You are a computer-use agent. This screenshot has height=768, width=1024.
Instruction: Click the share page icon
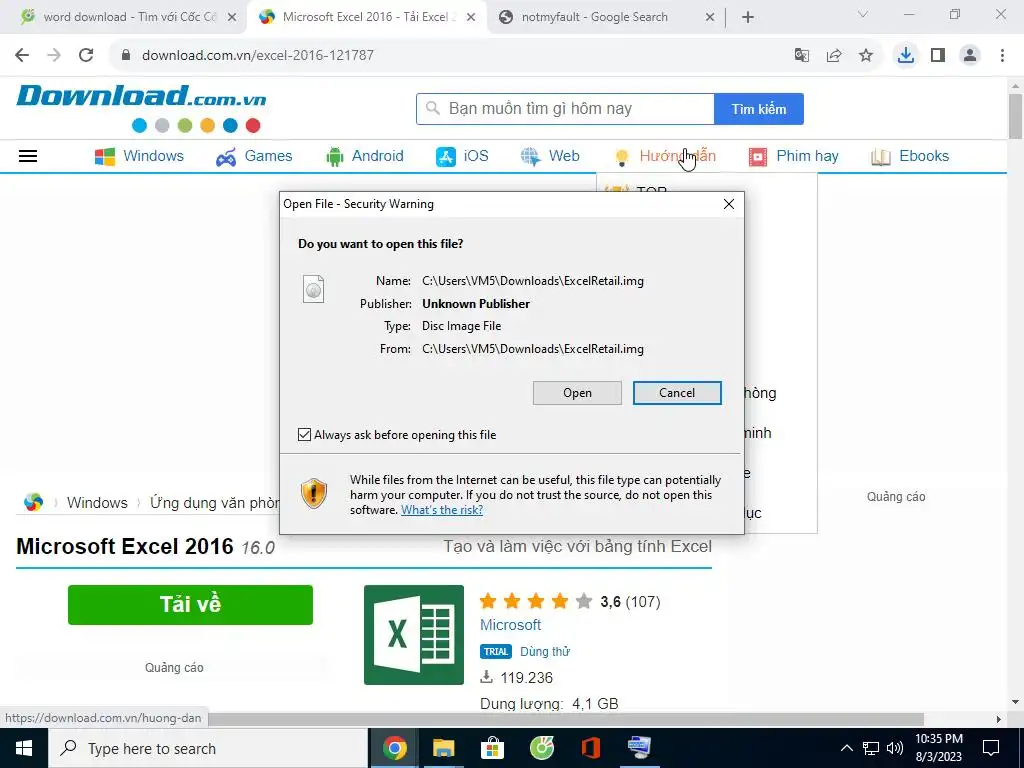[834, 56]
